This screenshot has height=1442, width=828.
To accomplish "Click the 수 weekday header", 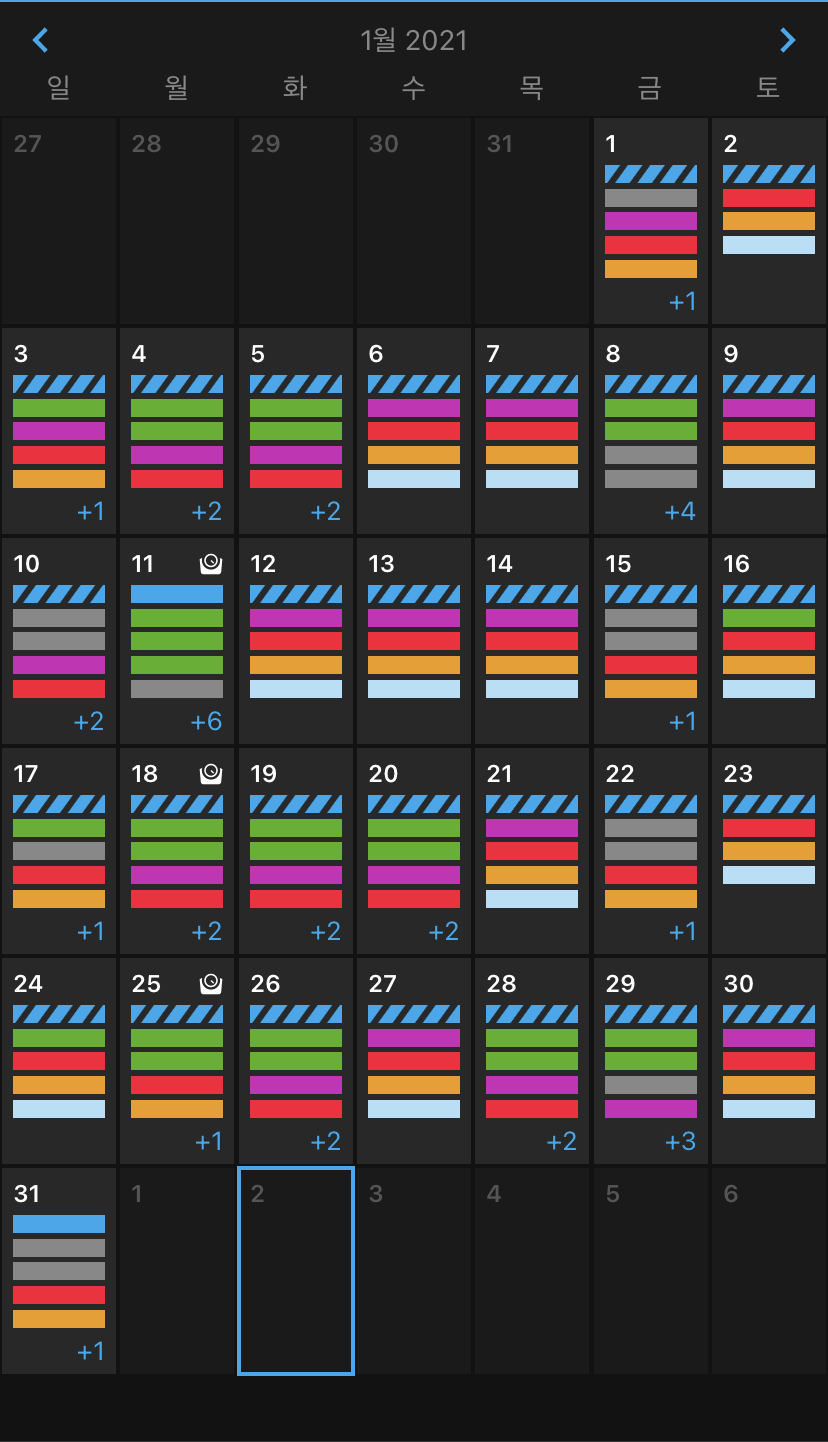I will tap(414, 87).
